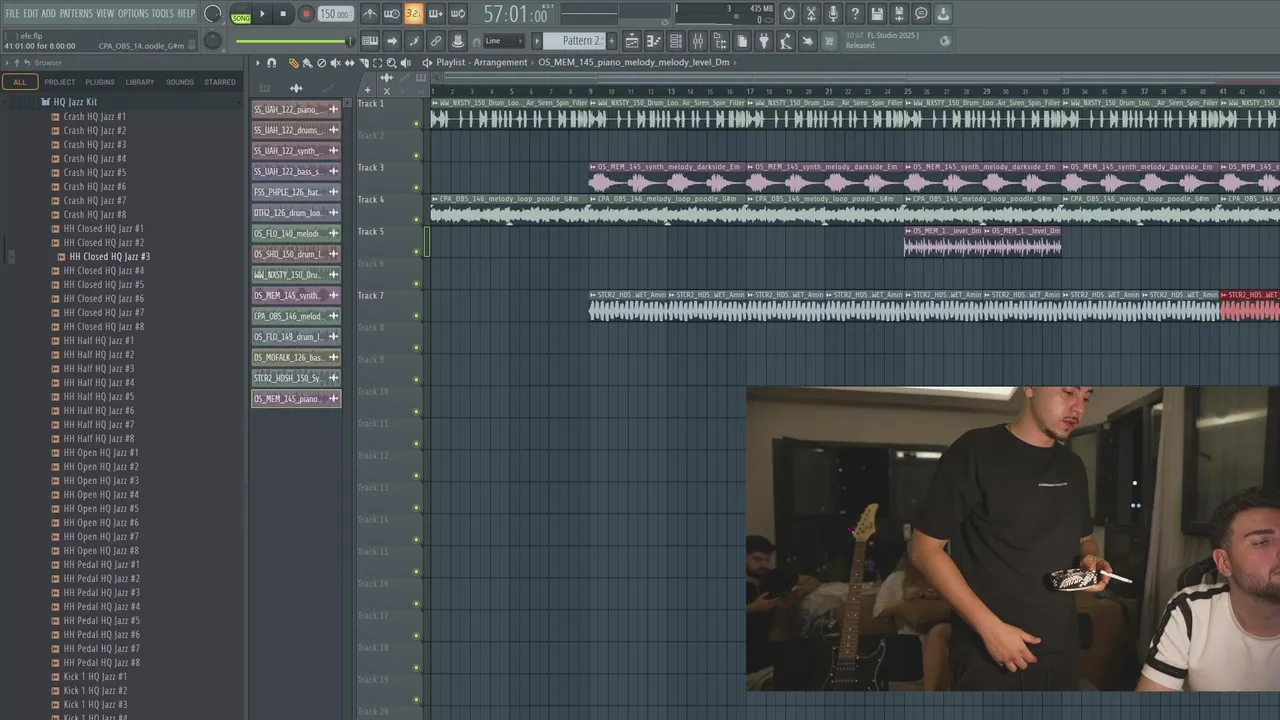Select Kick 1 HQ Jazz #2 sample
Image resolution: width=1280 pixels, height=720 pixels.
(x=95, y=690)
